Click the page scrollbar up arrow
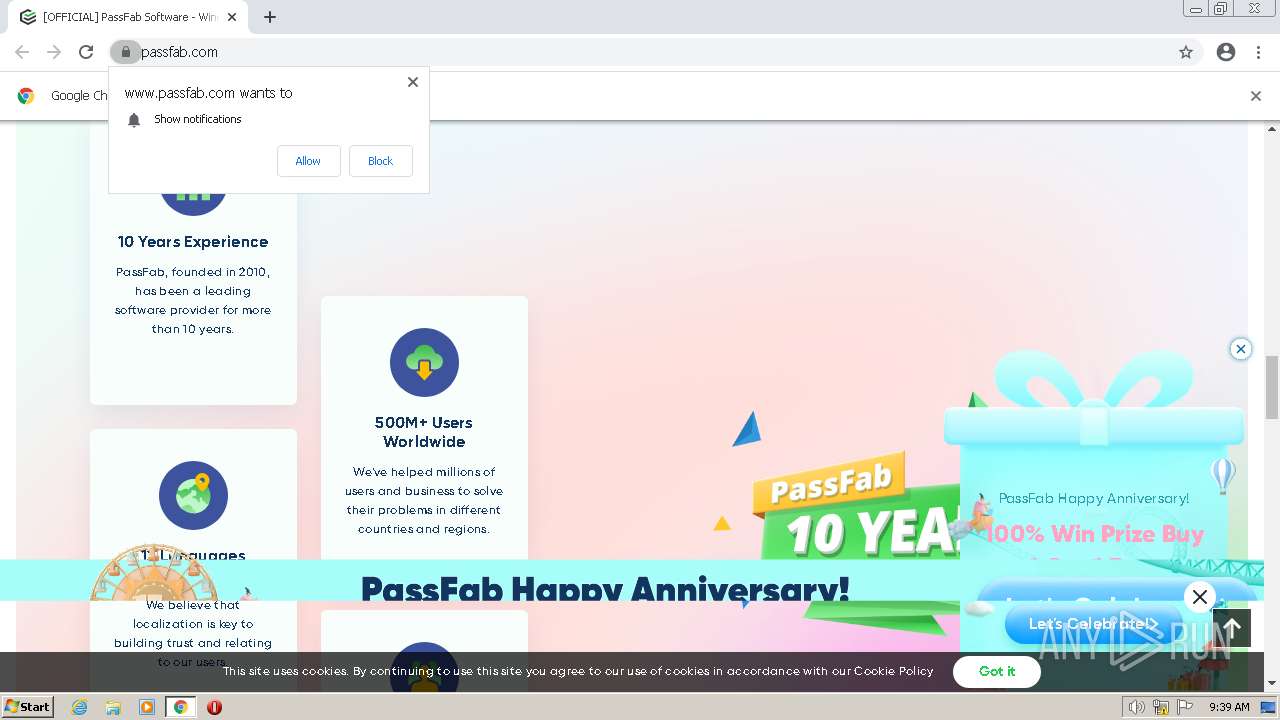Screen dimensions: 1280x720 pyautogui.click(x=1272, y=129)
